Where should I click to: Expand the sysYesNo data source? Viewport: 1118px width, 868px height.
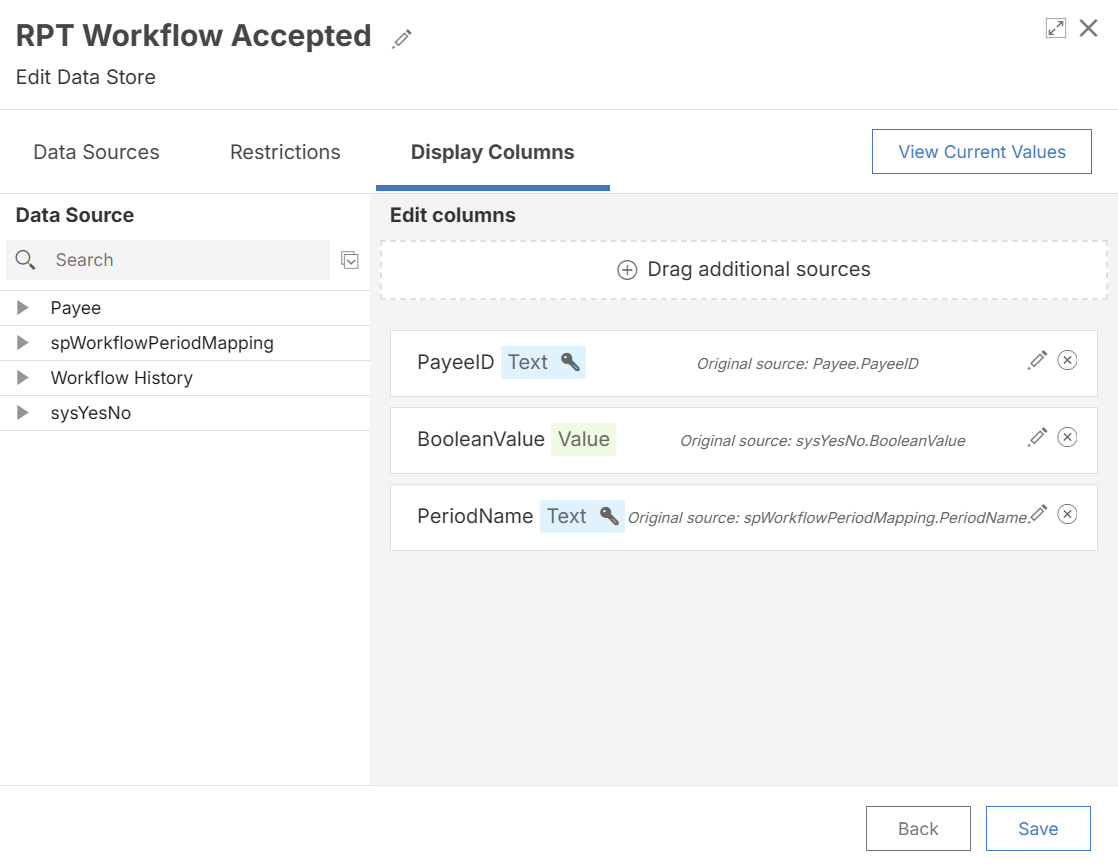pyautogui.click(x=23, y=413)
